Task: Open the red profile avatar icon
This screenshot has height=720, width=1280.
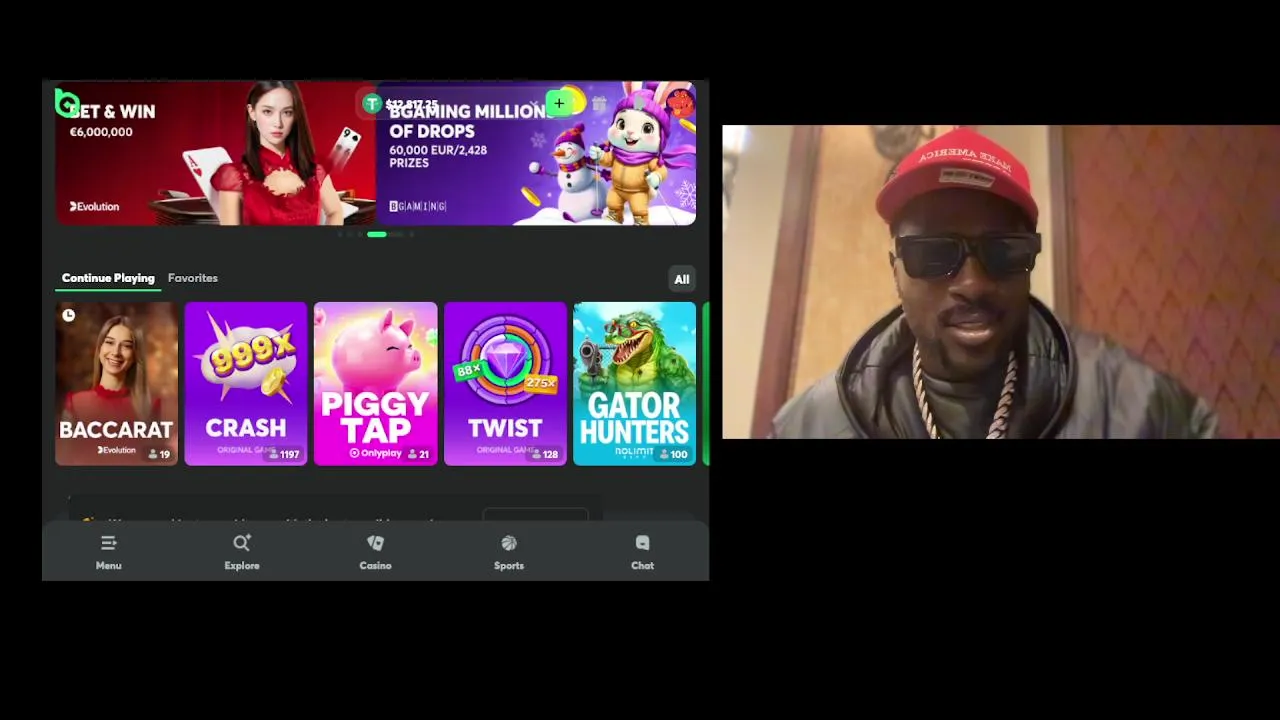Action: pos(680,102)
